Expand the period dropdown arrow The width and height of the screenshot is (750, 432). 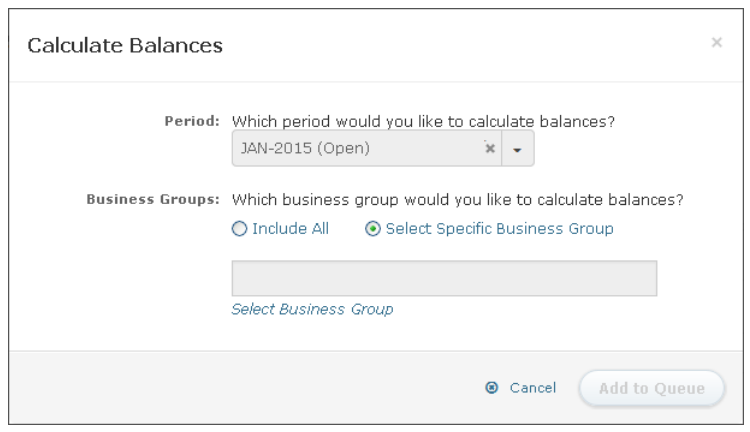518,148
